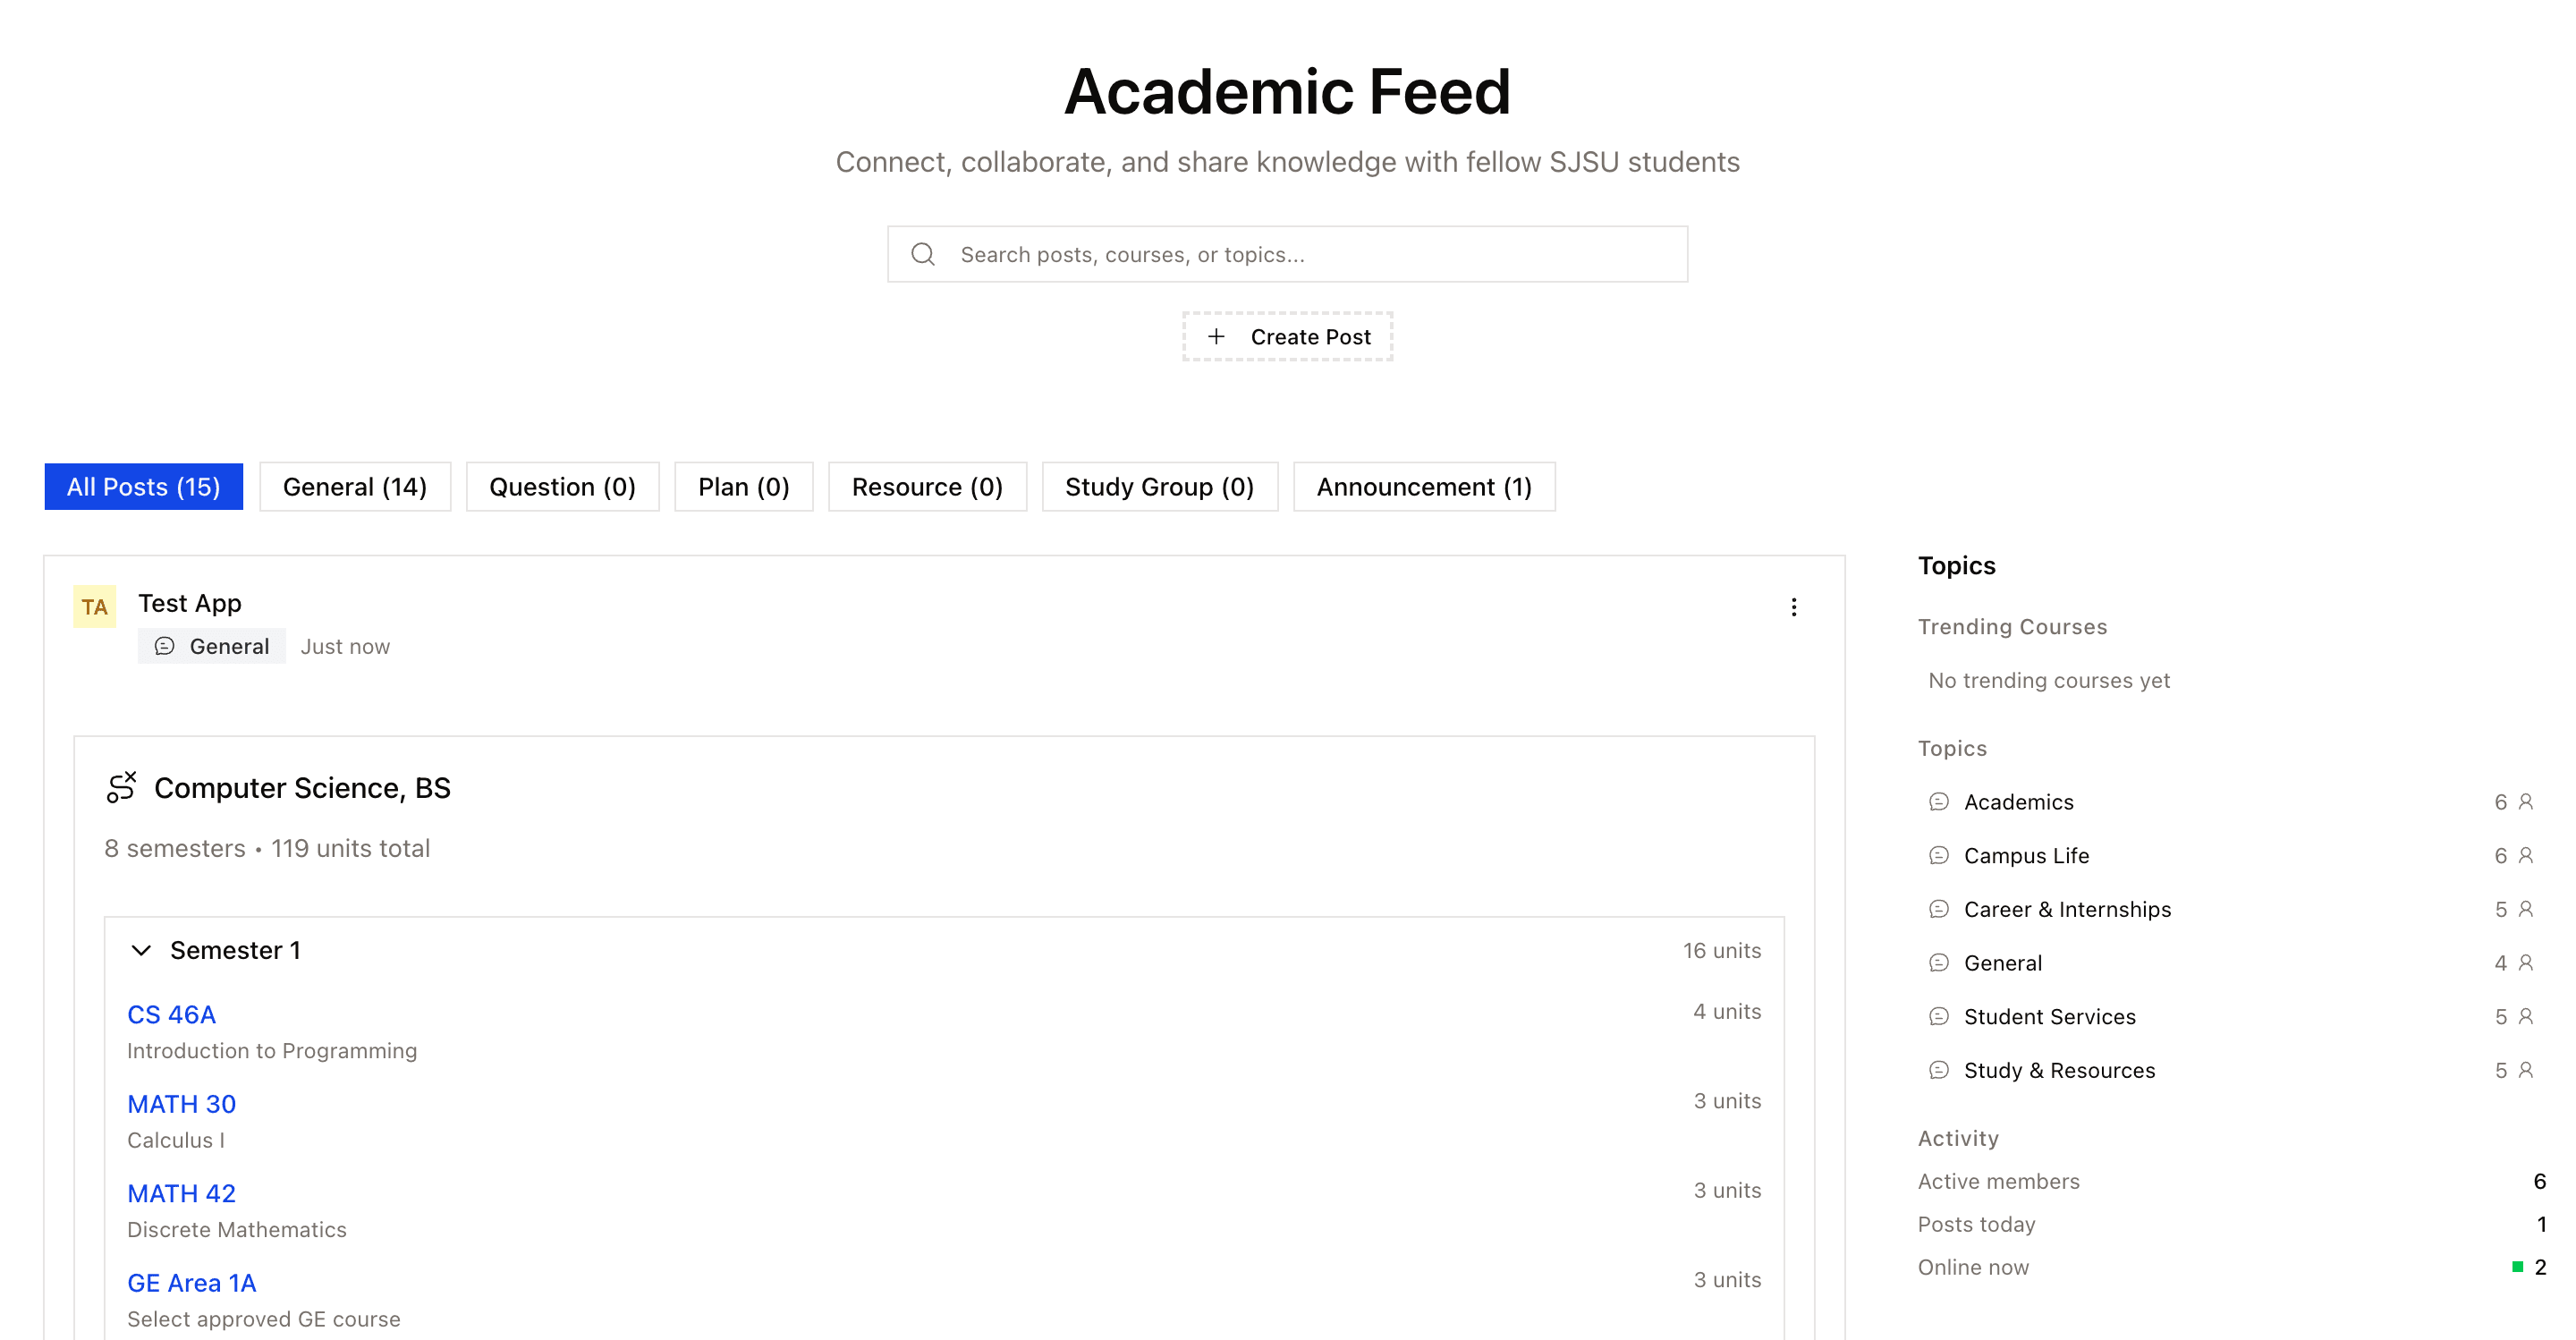Switch to the Announcement (1) tab

[x=1423, y=487]
